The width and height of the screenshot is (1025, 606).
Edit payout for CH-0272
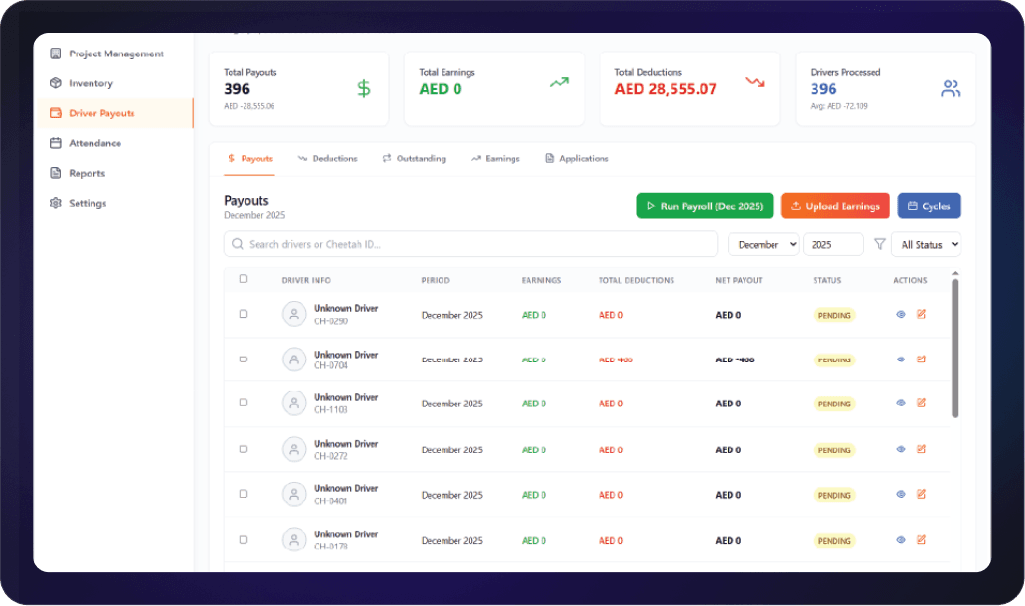[921, 449]
